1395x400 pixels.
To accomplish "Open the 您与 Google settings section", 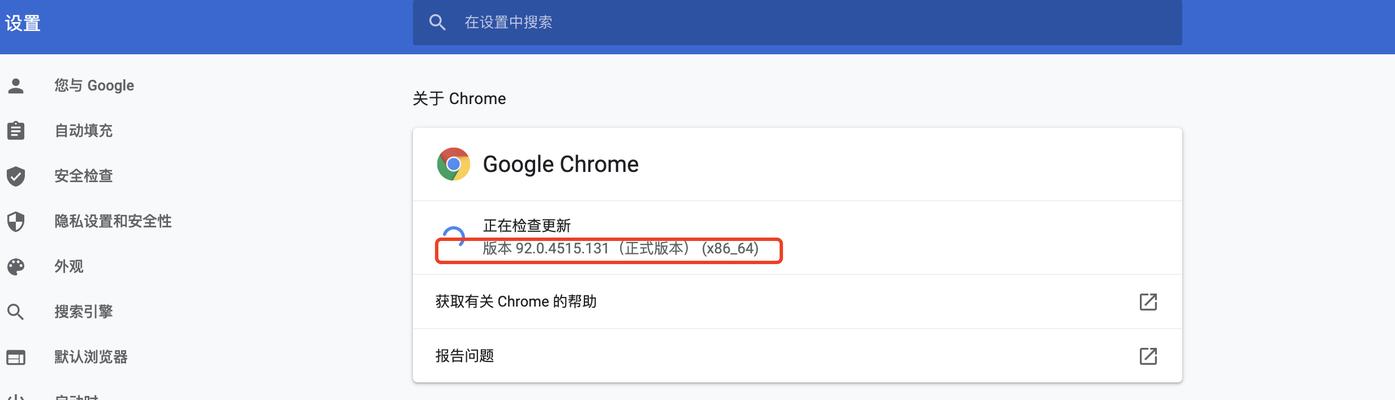I will pos(94,86).
